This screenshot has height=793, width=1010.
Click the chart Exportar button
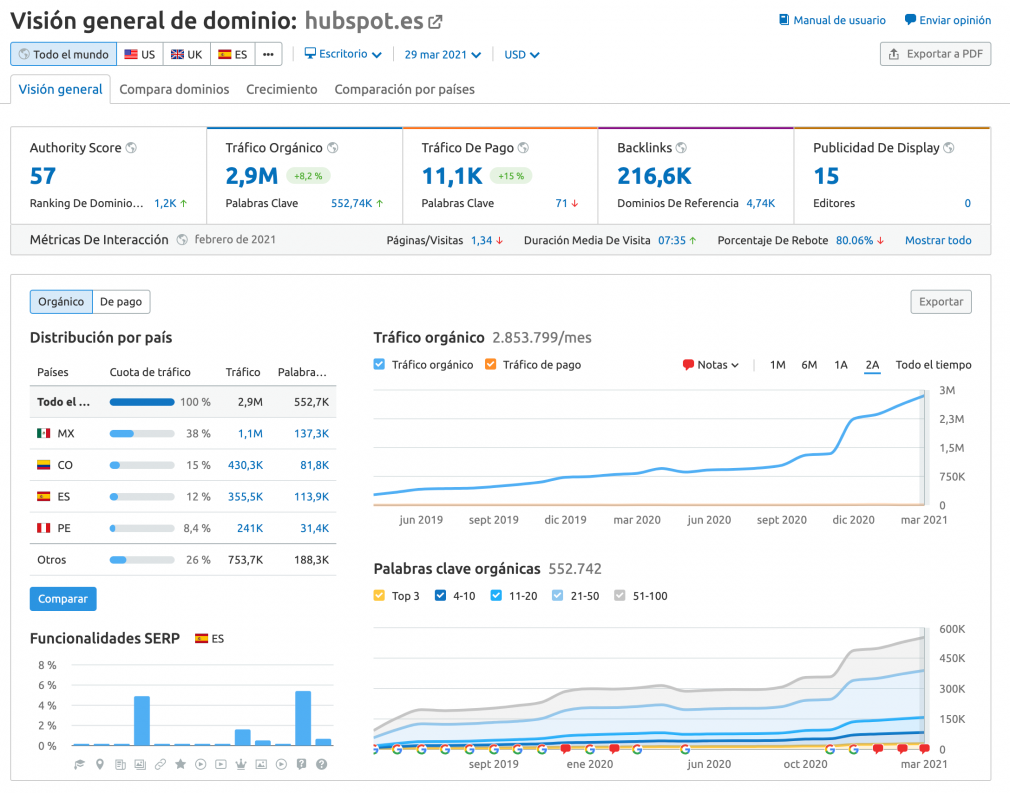pos(941,301)
